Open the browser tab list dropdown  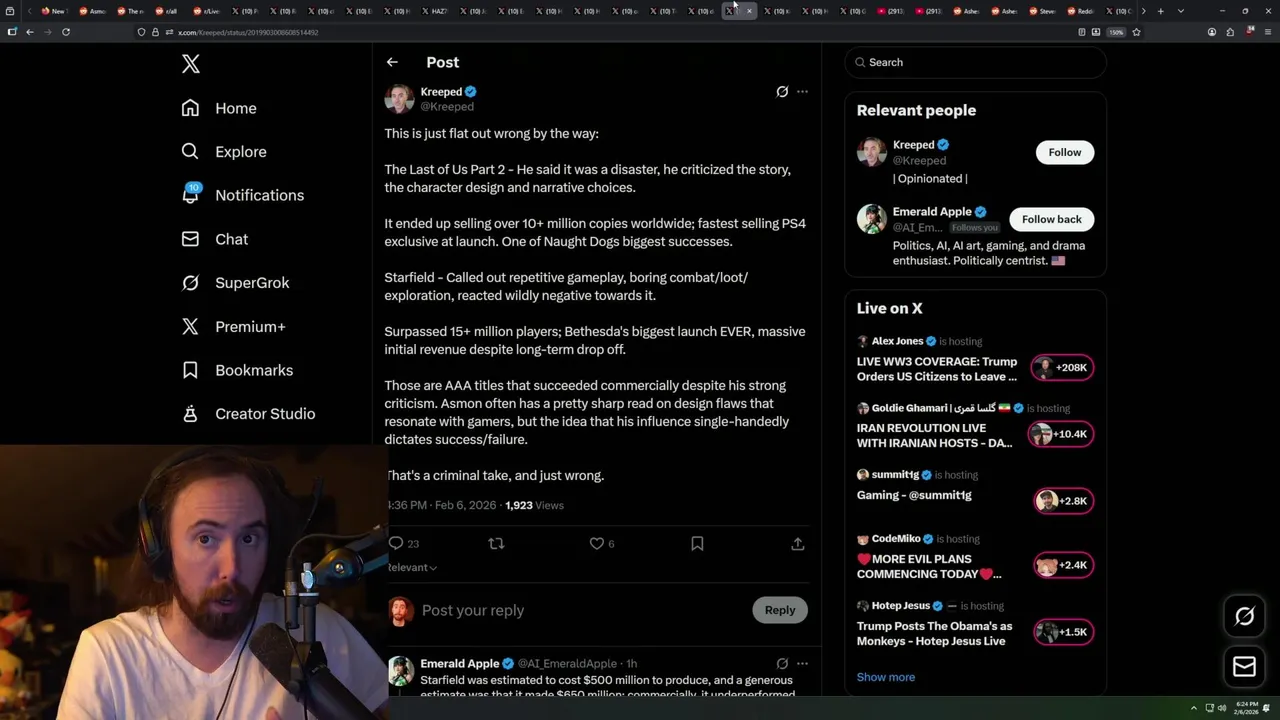[x=1181, y=11]
